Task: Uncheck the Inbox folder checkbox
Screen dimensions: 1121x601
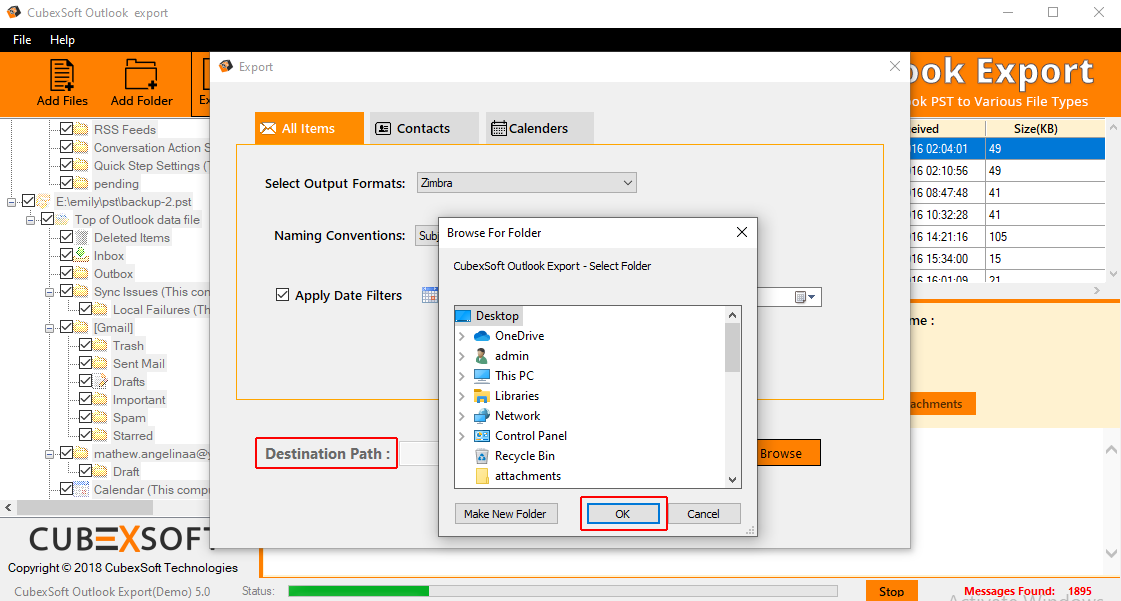Action: click(66, 256)
